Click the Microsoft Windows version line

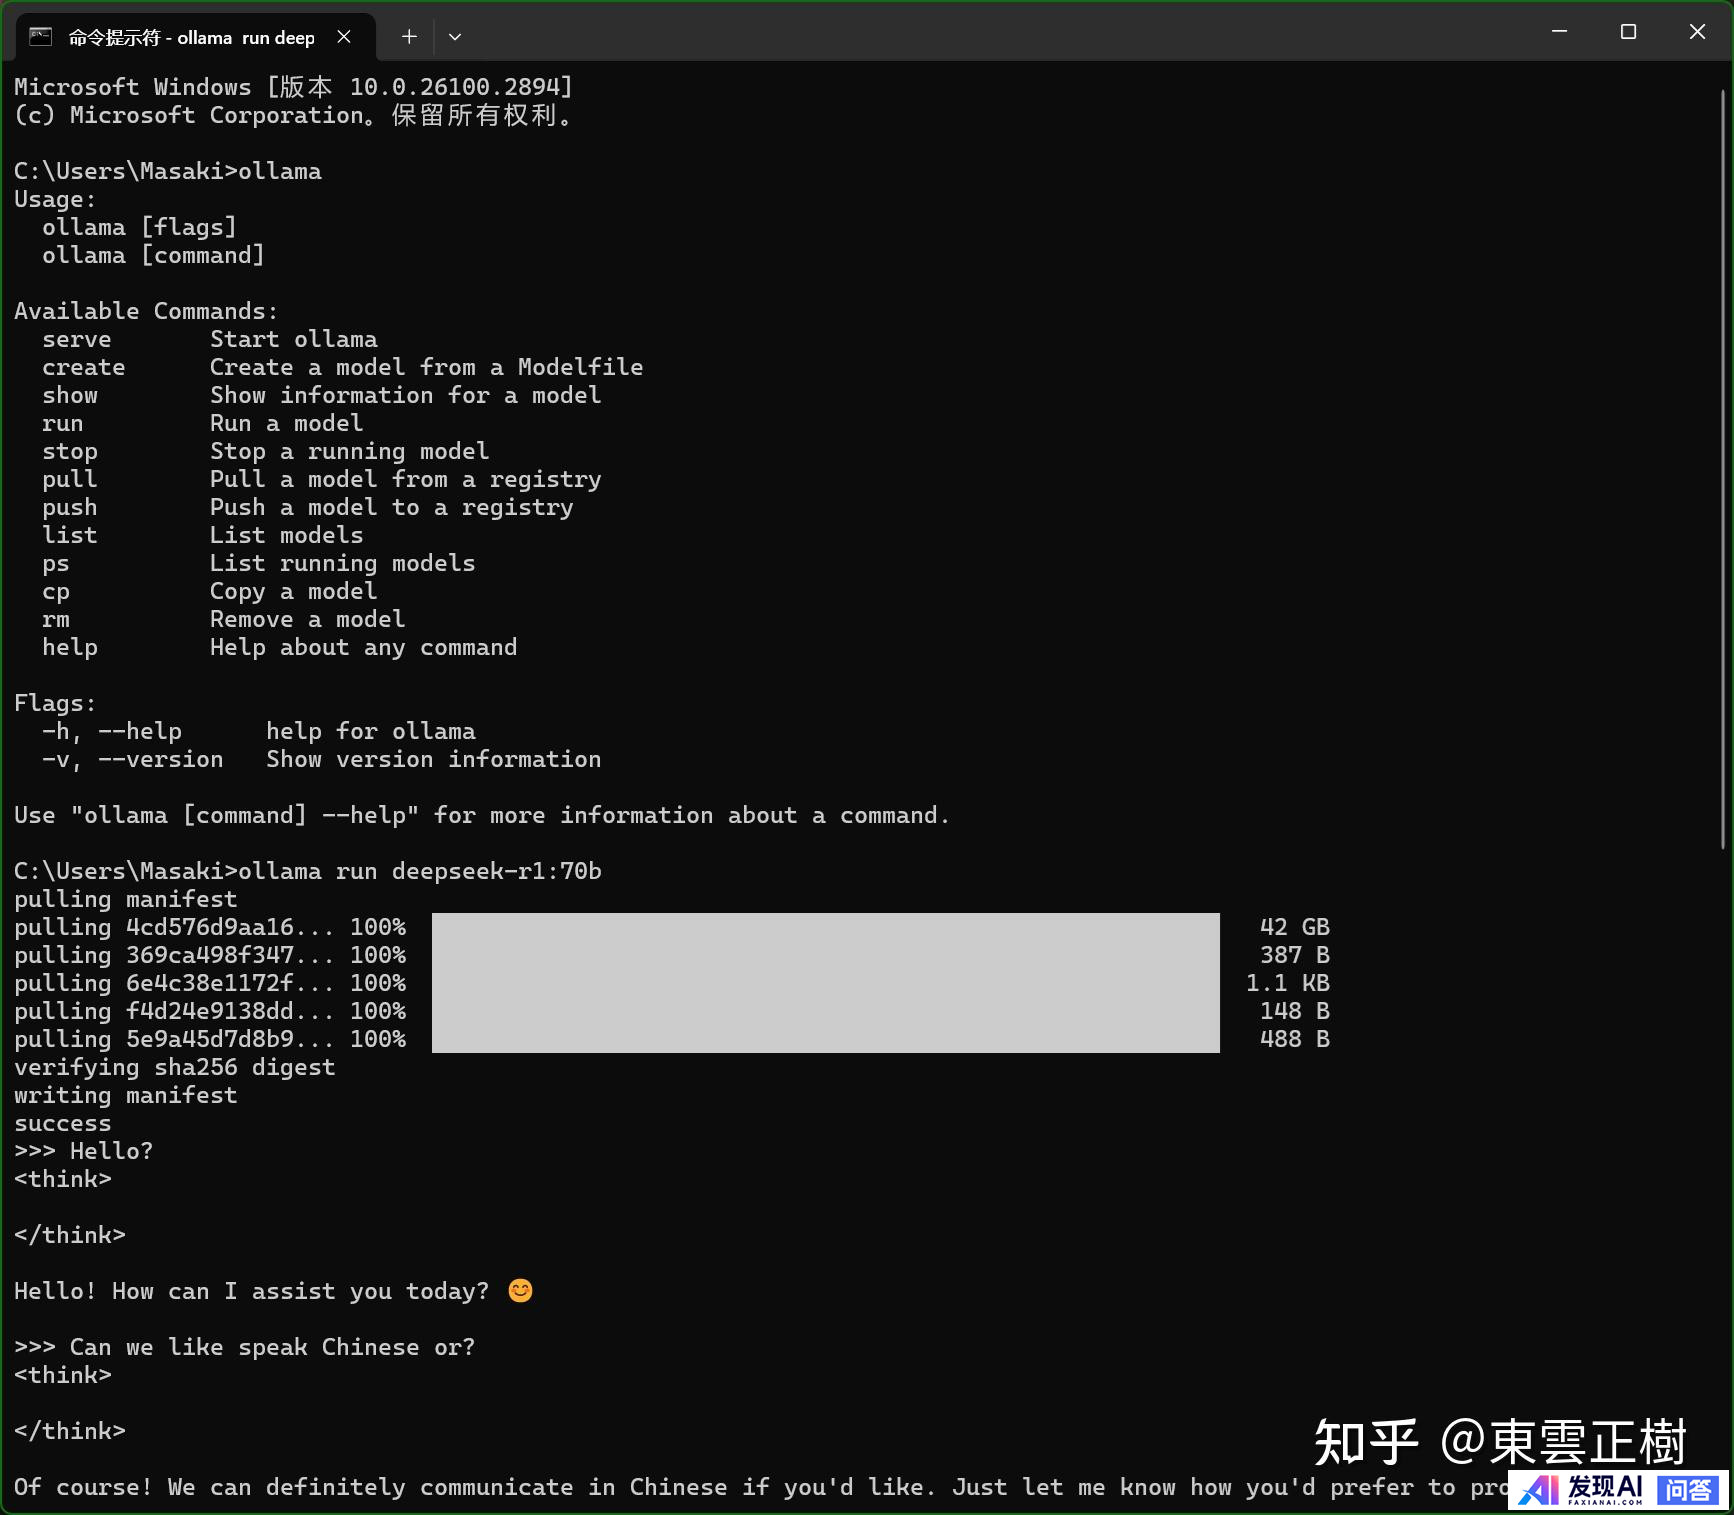(x=293, y=88)
